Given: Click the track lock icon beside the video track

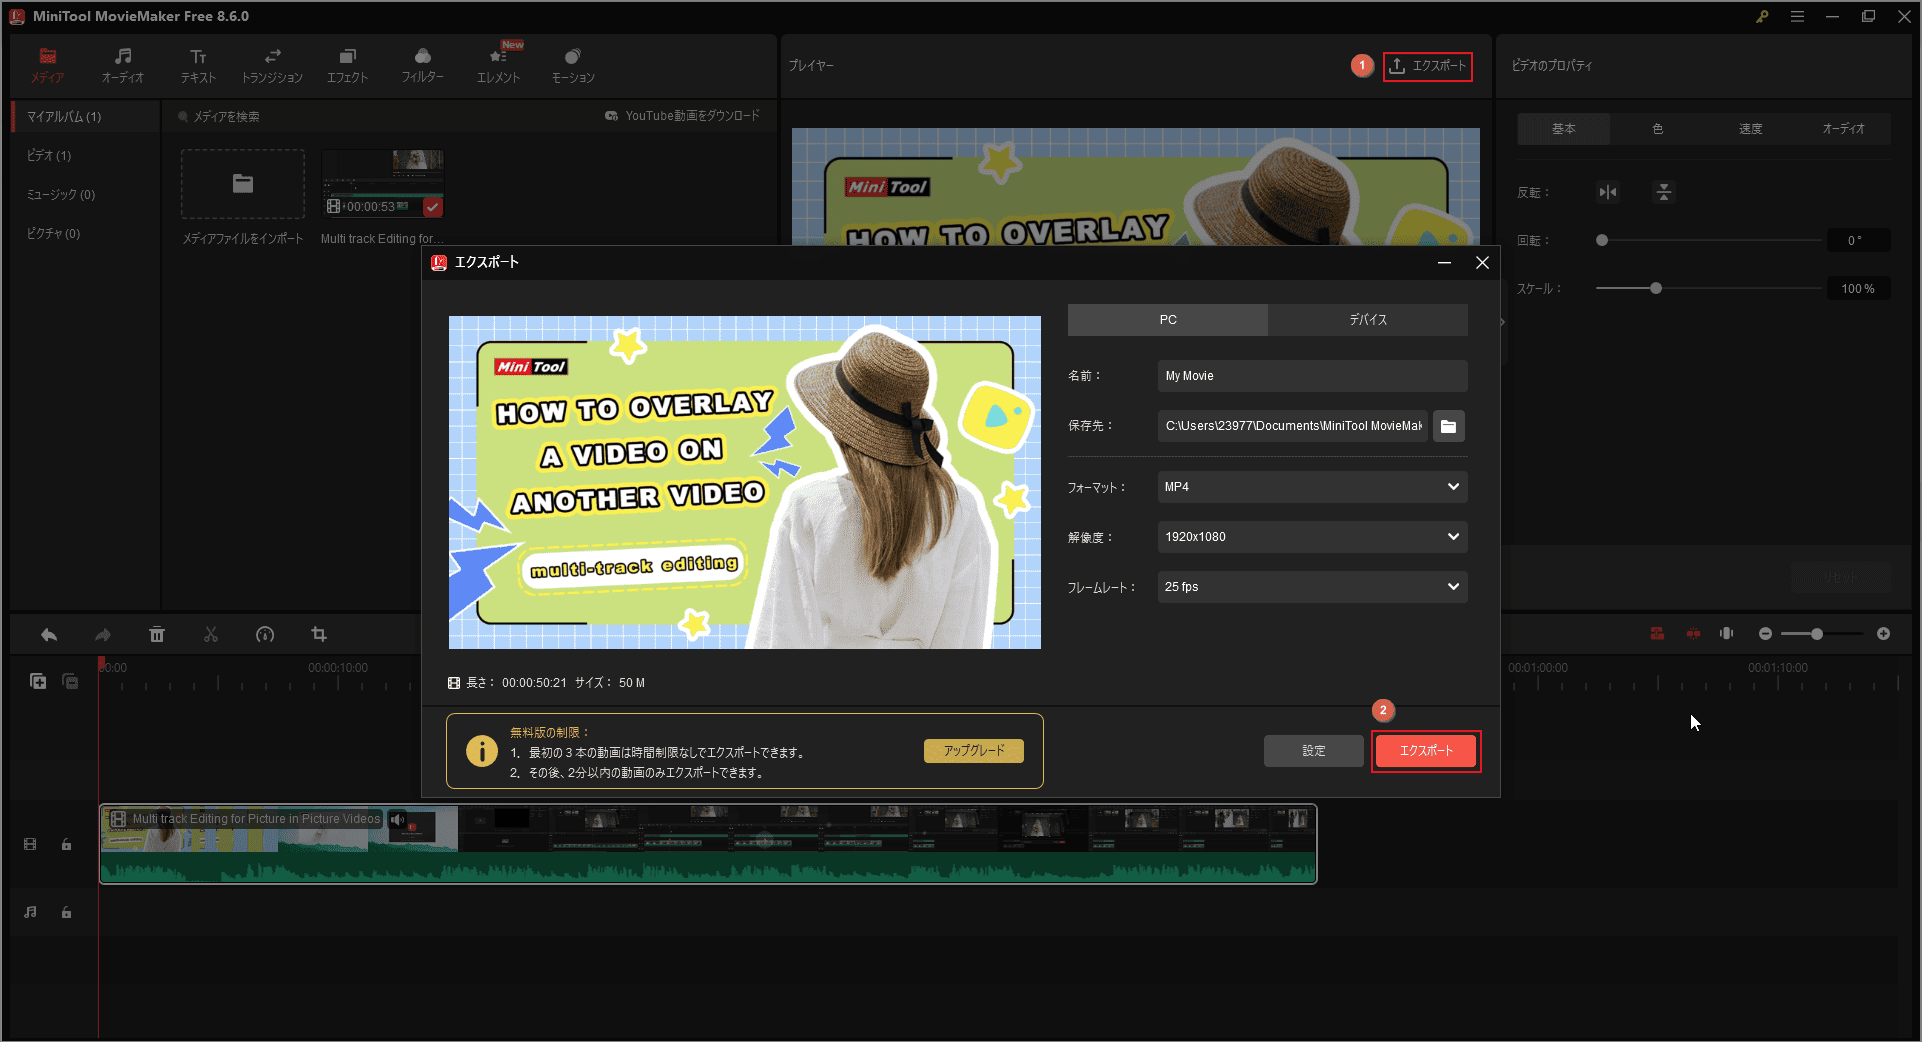Looking at the screenshot, I should coord(66,844).
